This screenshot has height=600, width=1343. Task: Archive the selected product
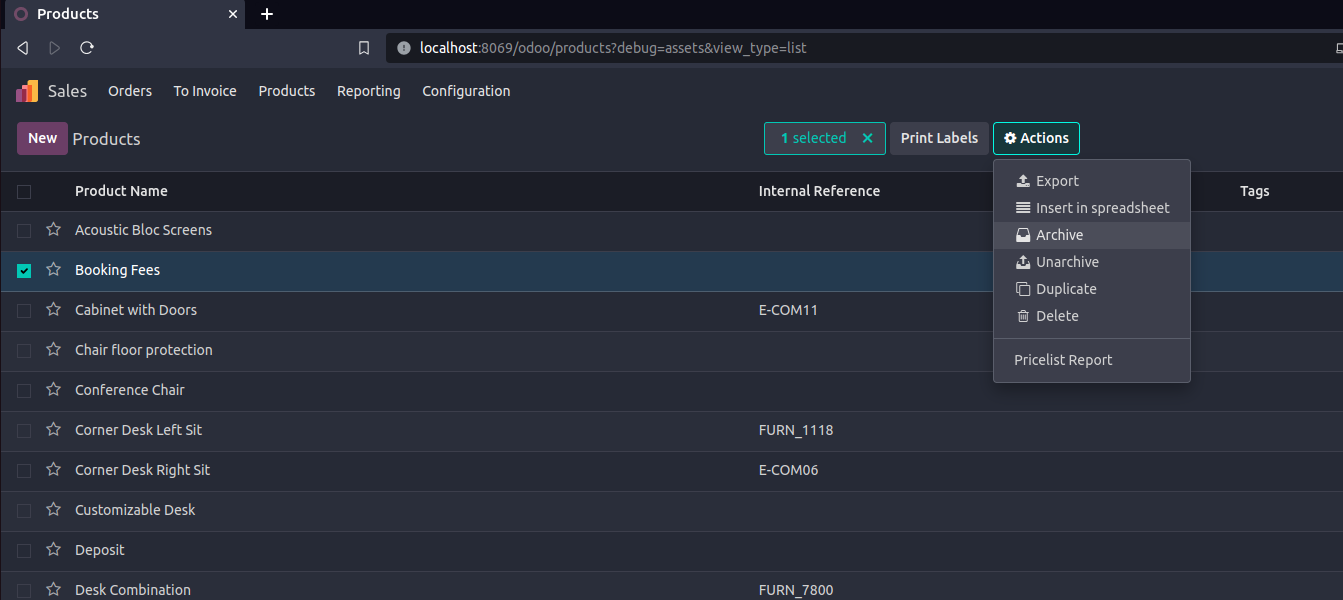tap(1092, 235)
